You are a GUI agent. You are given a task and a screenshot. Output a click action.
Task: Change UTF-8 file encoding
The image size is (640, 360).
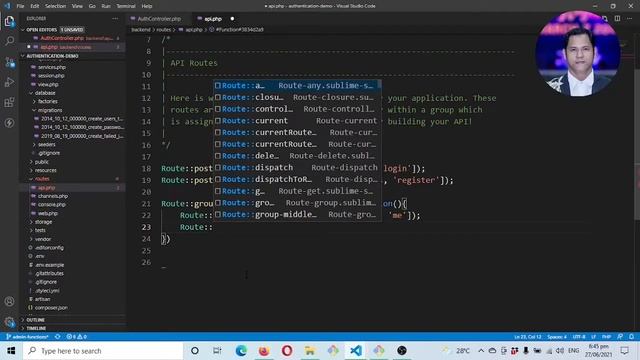[579, 337]
